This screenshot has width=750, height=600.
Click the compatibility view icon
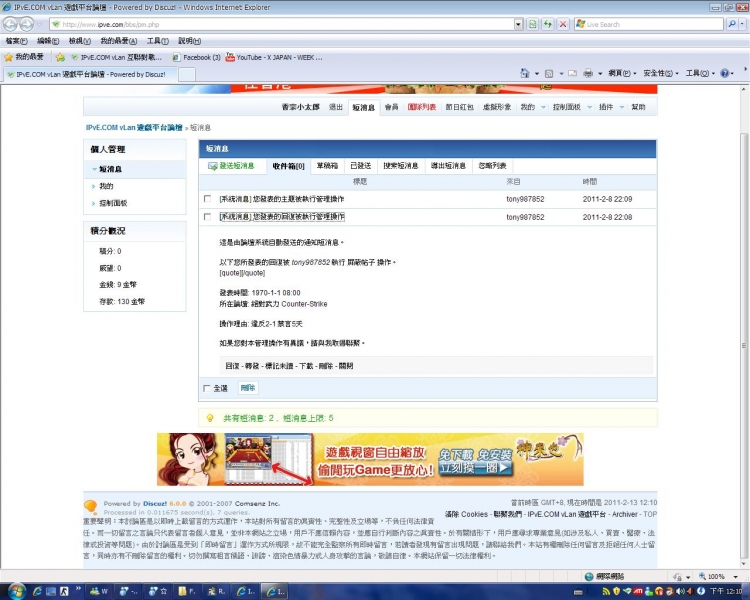(532, 24)
